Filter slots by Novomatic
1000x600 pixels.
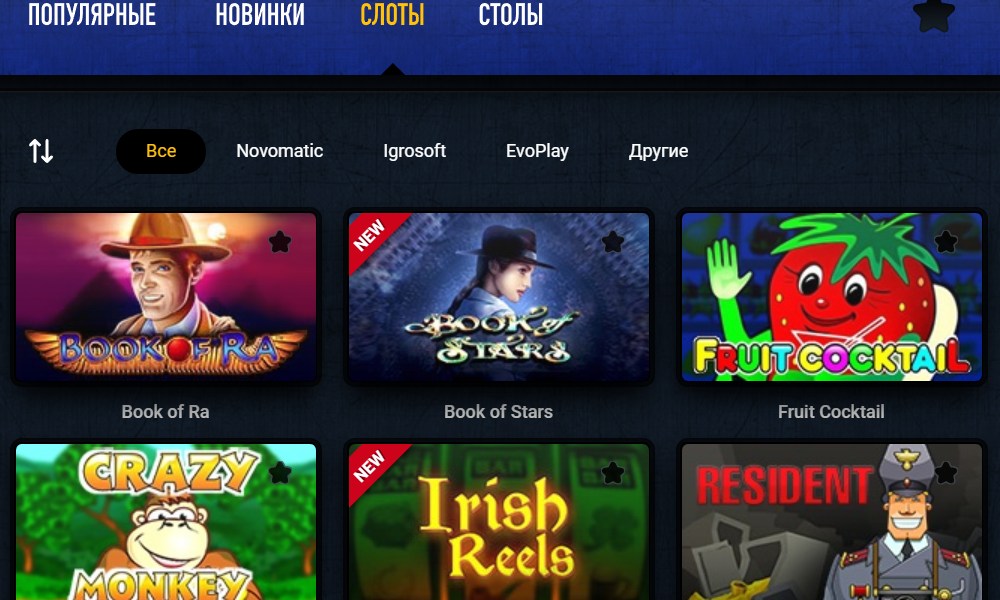[x=279, y=151]
